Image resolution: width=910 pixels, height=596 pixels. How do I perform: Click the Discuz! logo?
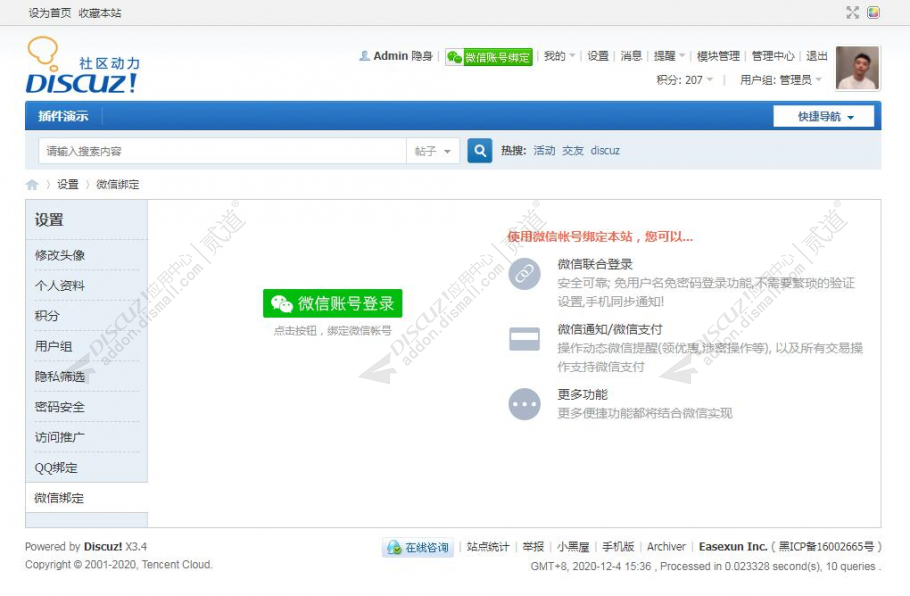[x=82, y=66]
